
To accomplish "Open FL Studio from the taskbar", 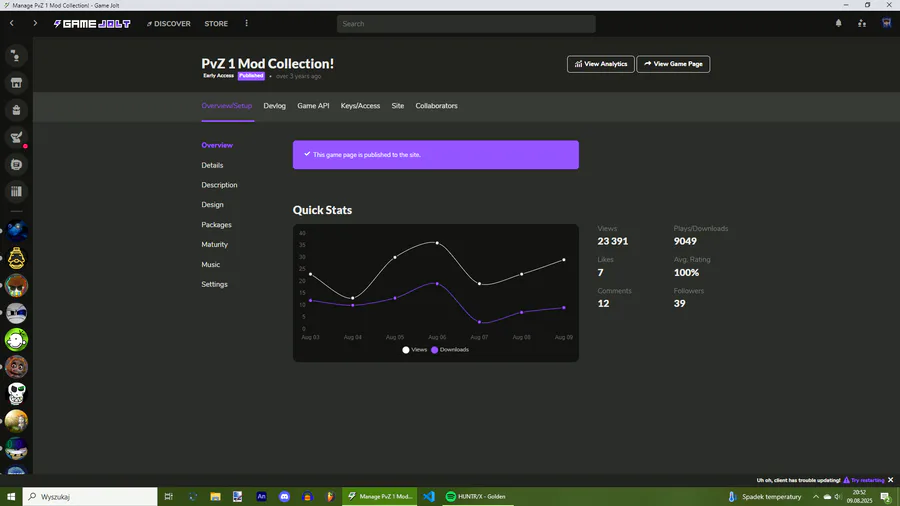I will coord(330,496).
